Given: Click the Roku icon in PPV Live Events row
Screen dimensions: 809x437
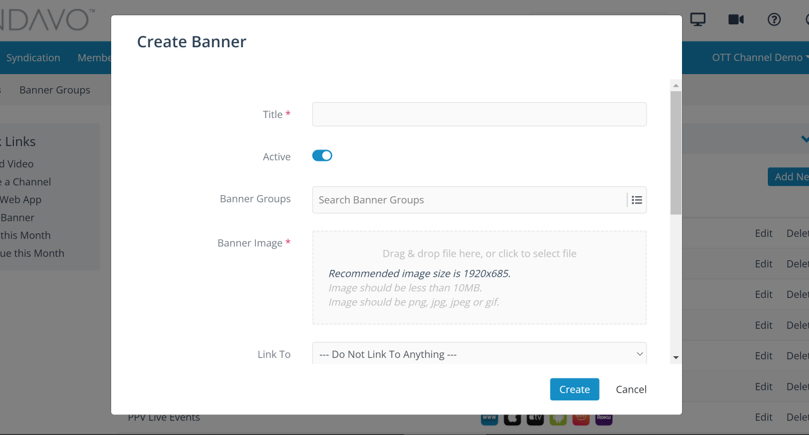Looking at the screenshot, I should (604, 419).
